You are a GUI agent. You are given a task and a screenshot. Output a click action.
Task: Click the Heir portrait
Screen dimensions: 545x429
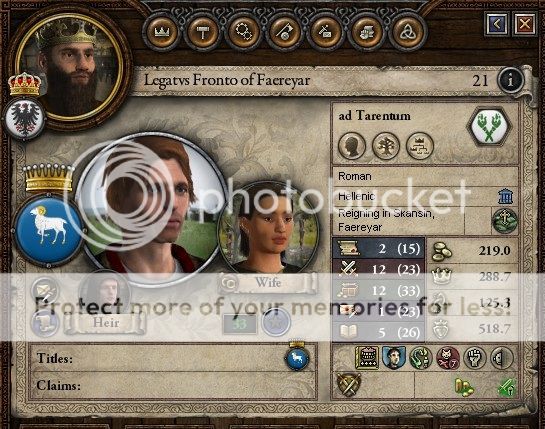click(105, 293)
